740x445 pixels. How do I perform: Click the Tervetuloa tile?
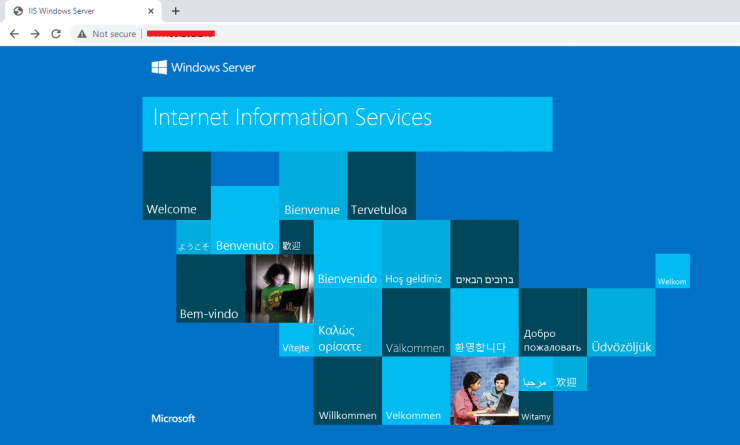pos(382,186)
